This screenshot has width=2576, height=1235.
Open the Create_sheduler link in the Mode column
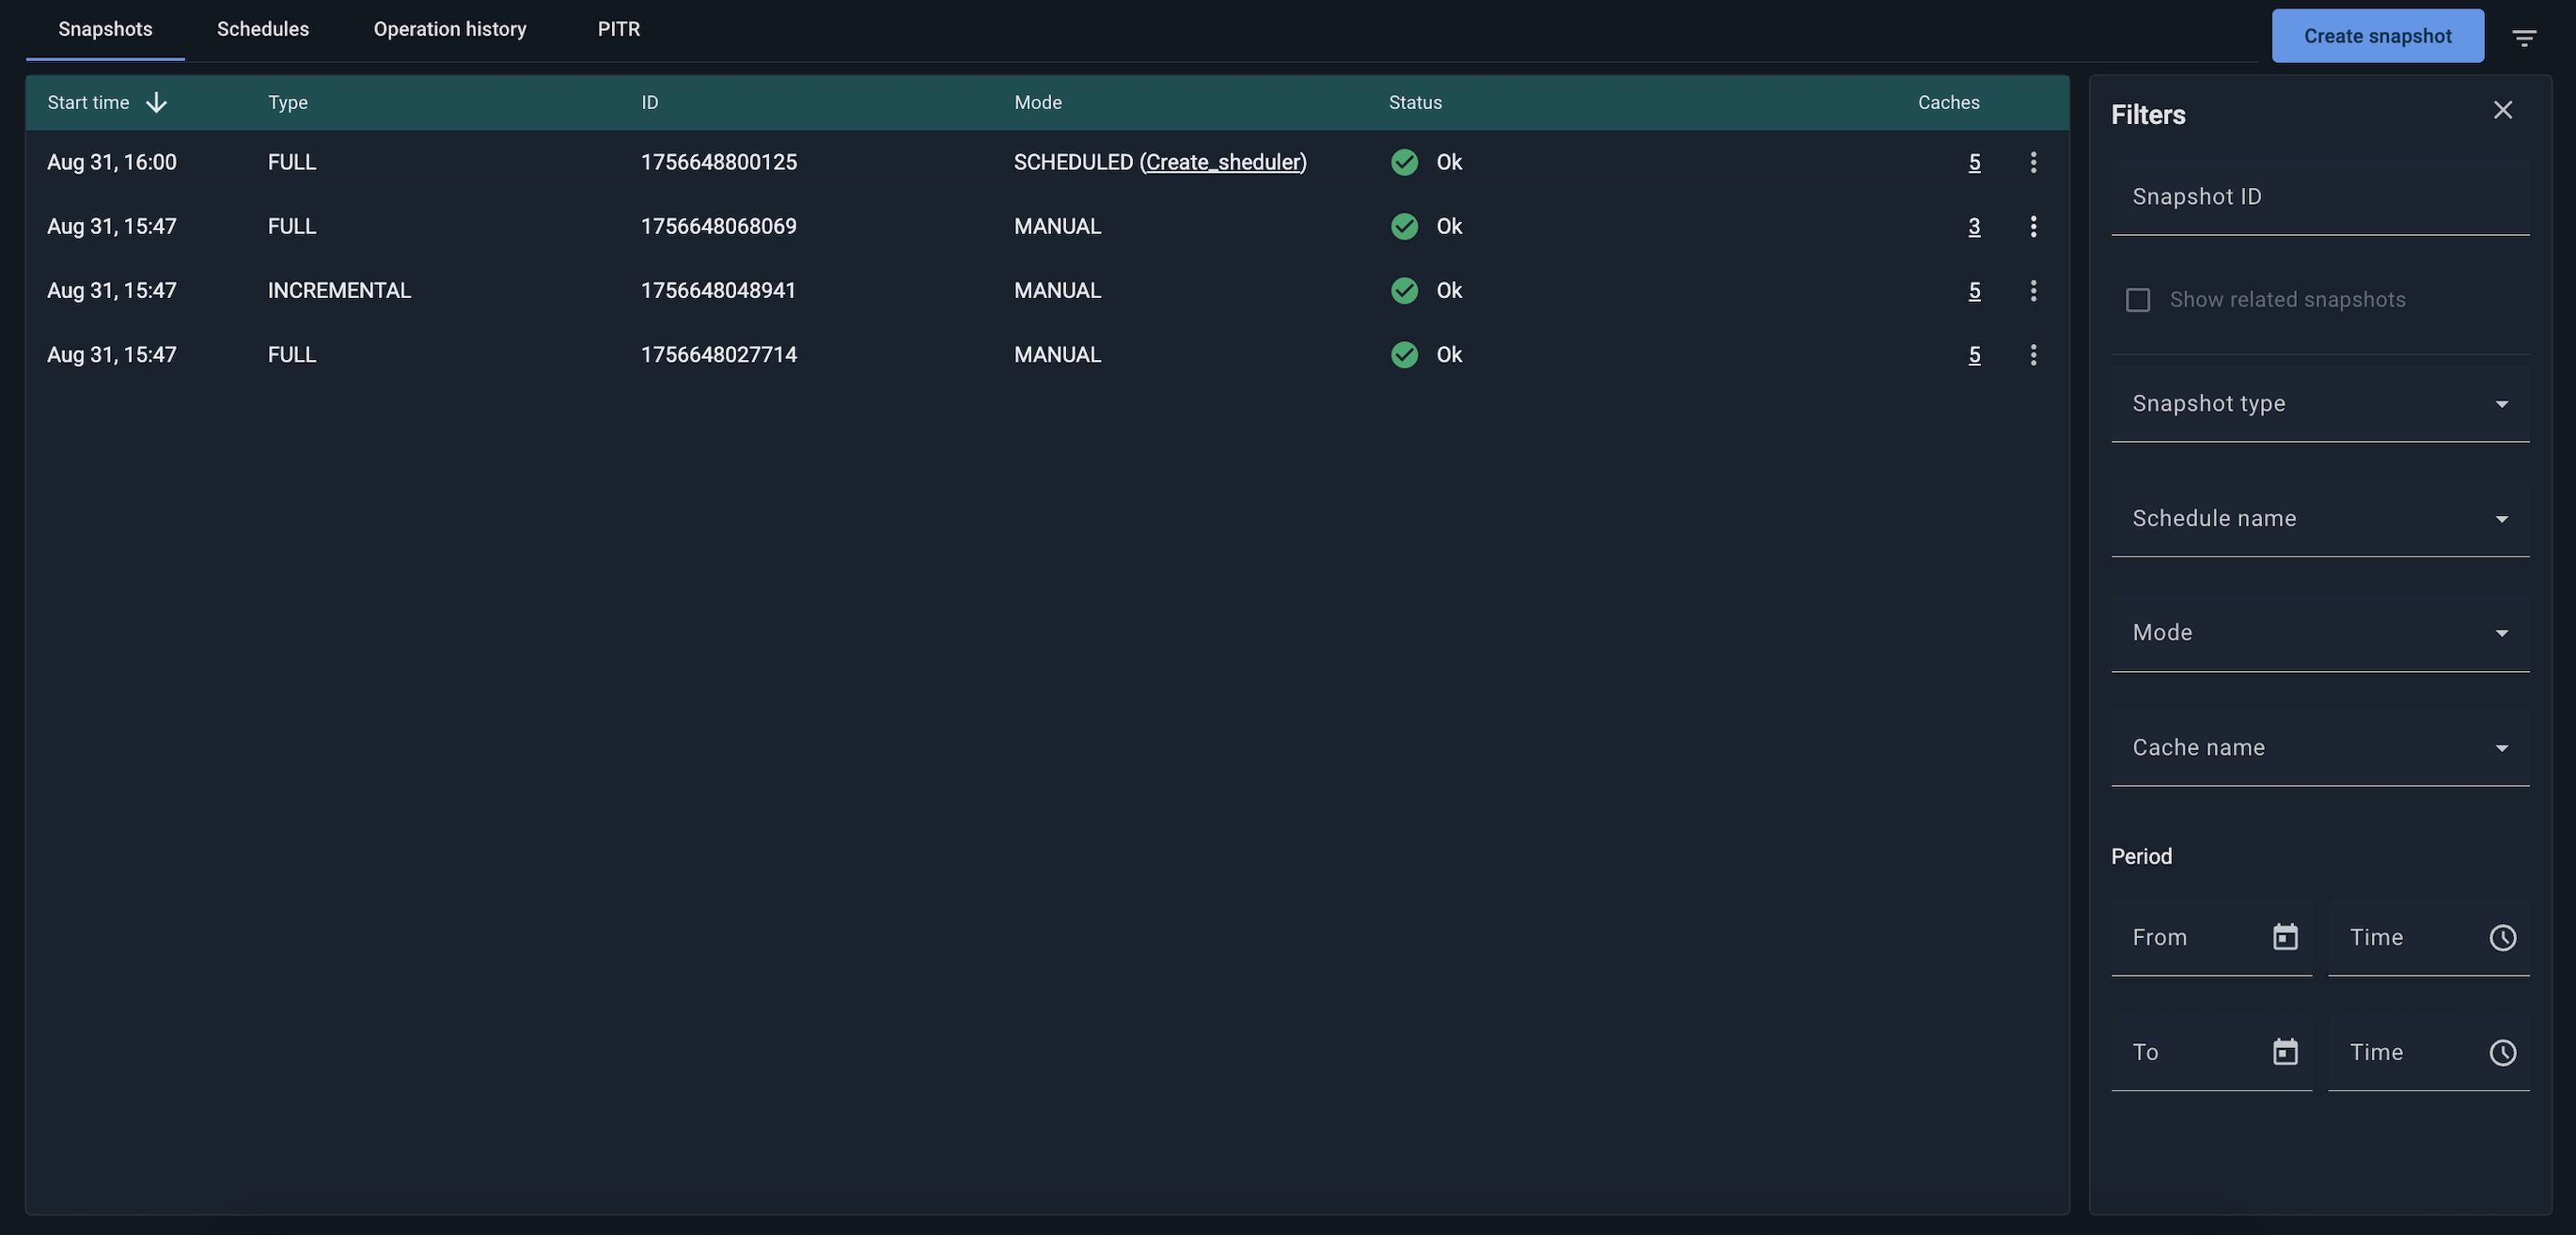[1225, 162]
